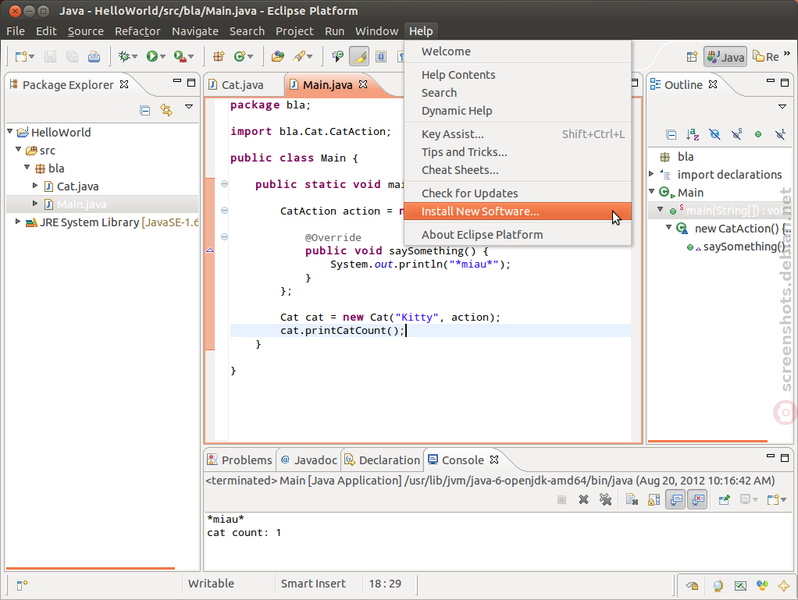Toggle Mark Occurrences highlighter icon
Image resolution: width=798 pixels, height=600 pixels.
click(359, 56)
